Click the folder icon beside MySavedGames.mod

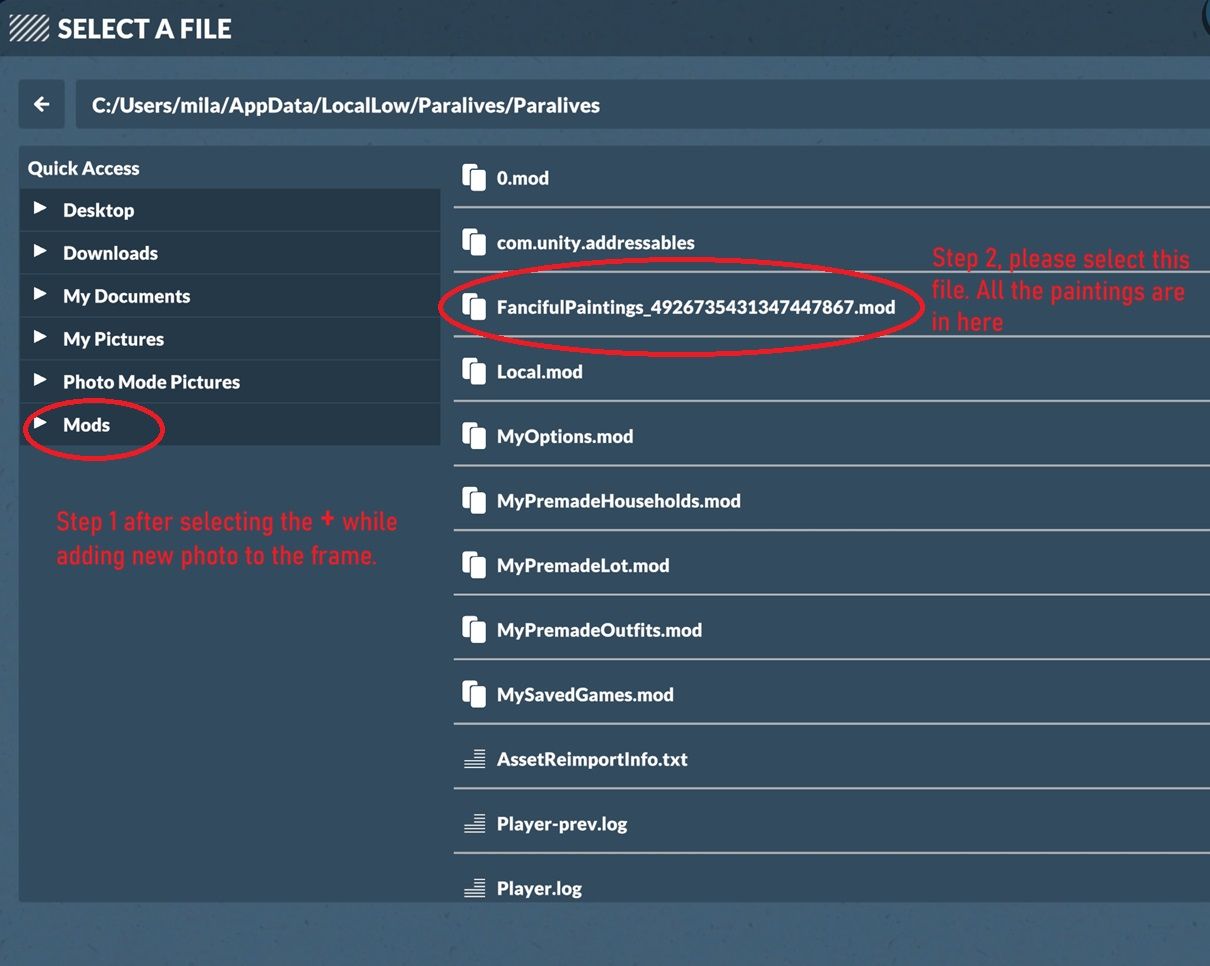(x=474, y=694)
